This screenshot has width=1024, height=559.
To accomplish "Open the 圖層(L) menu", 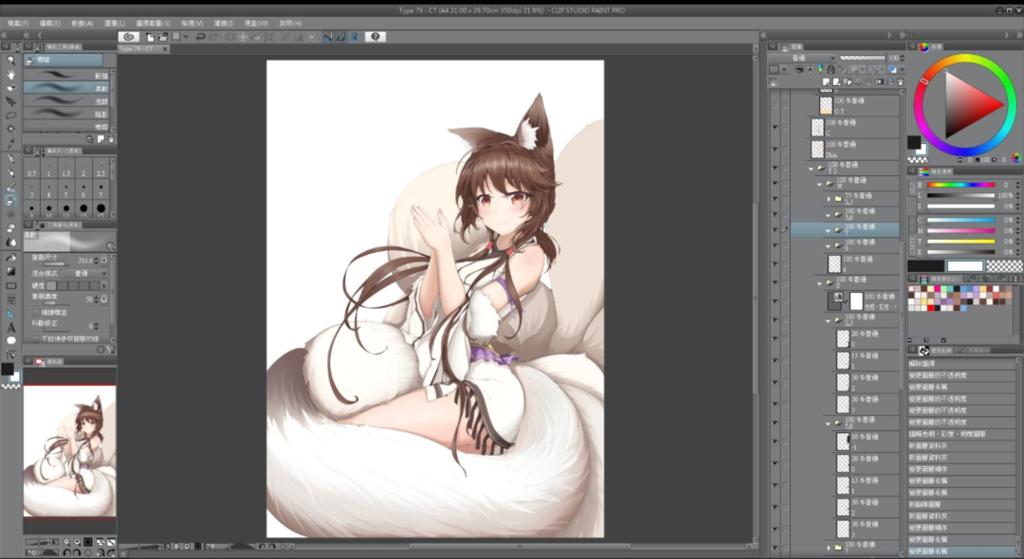I will point(116,23).
